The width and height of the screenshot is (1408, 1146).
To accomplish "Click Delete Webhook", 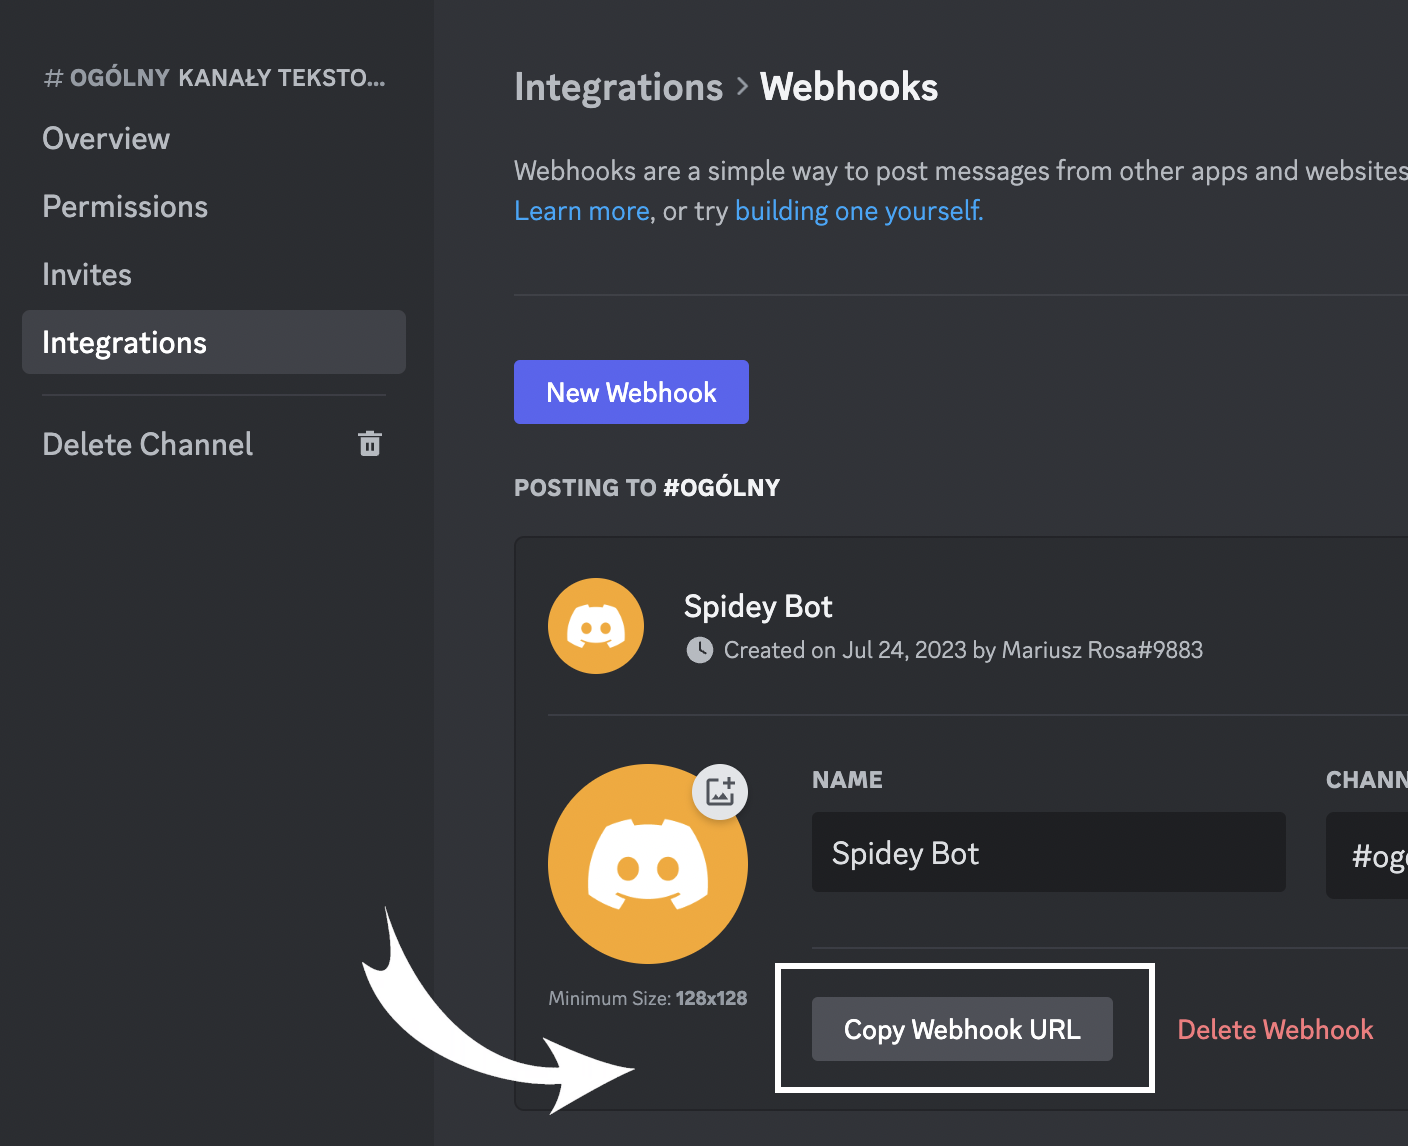I will pos(1275,1029).
